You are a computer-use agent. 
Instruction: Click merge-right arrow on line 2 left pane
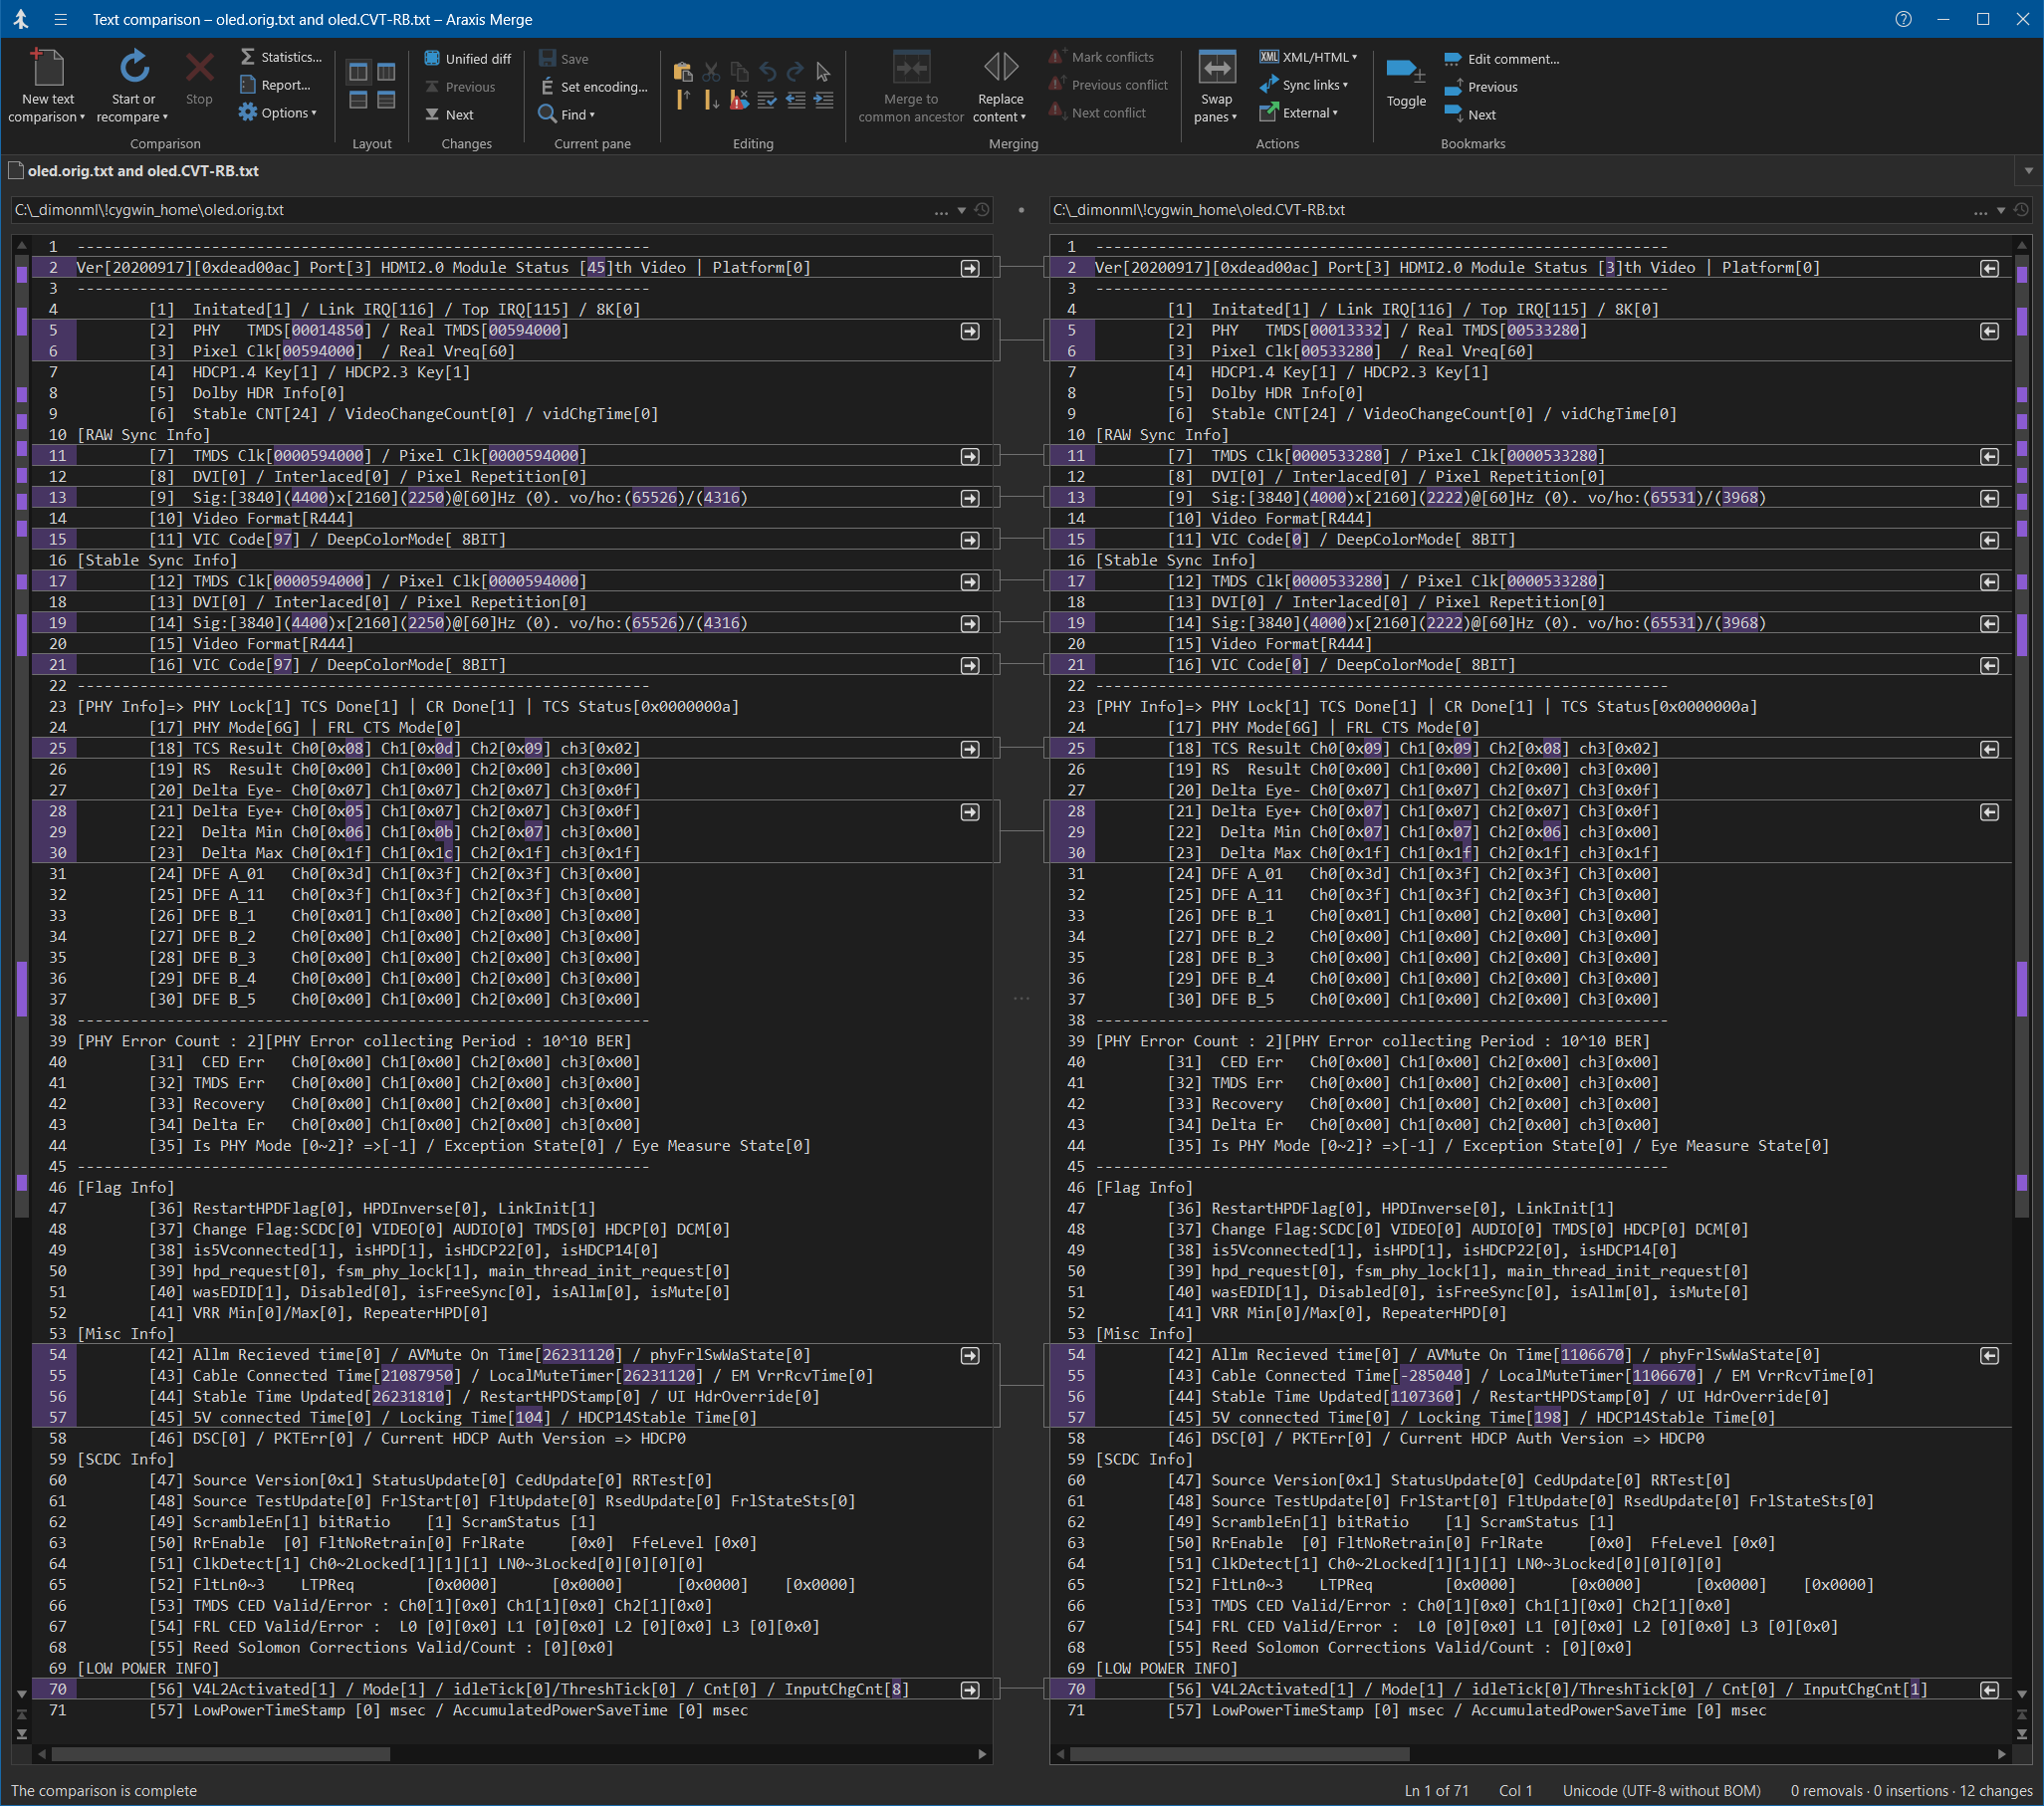(x=970, y=268)
